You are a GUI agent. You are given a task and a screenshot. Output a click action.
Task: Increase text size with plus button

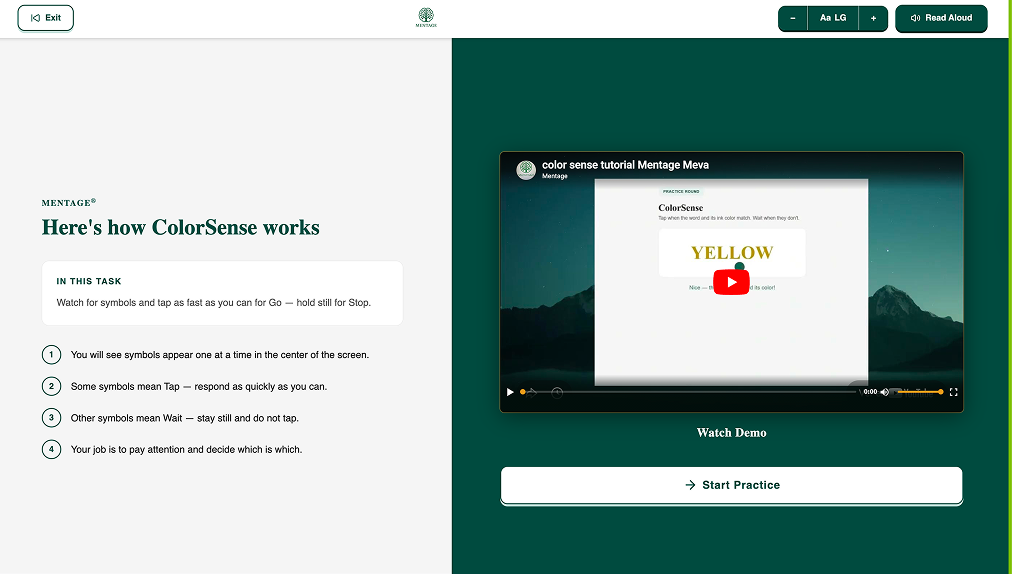[873, 18]
